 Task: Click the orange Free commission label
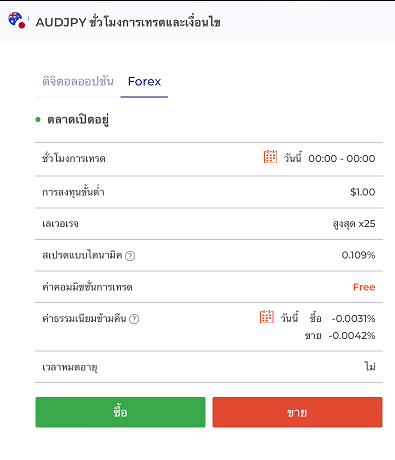364,287
